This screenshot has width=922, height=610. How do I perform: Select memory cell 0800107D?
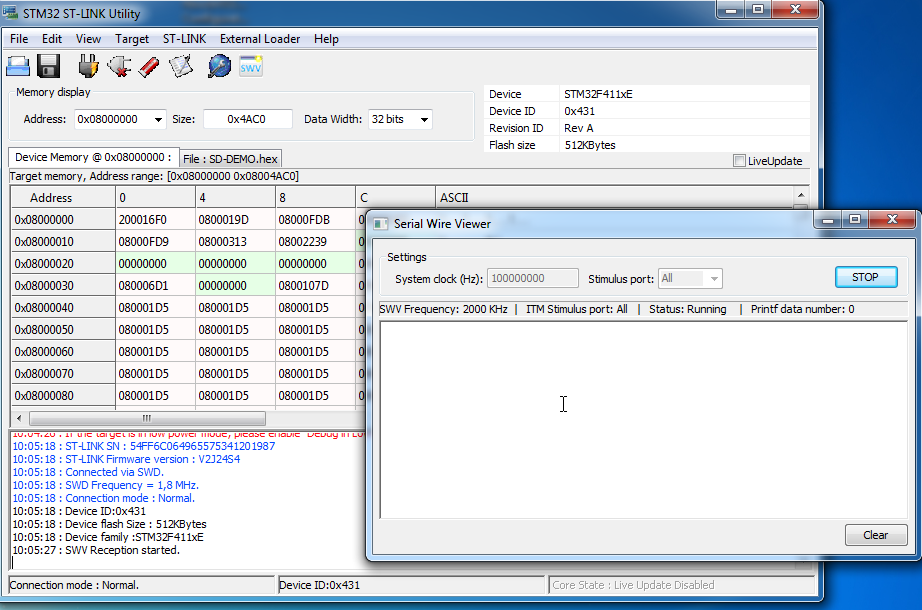click(315, 286)
